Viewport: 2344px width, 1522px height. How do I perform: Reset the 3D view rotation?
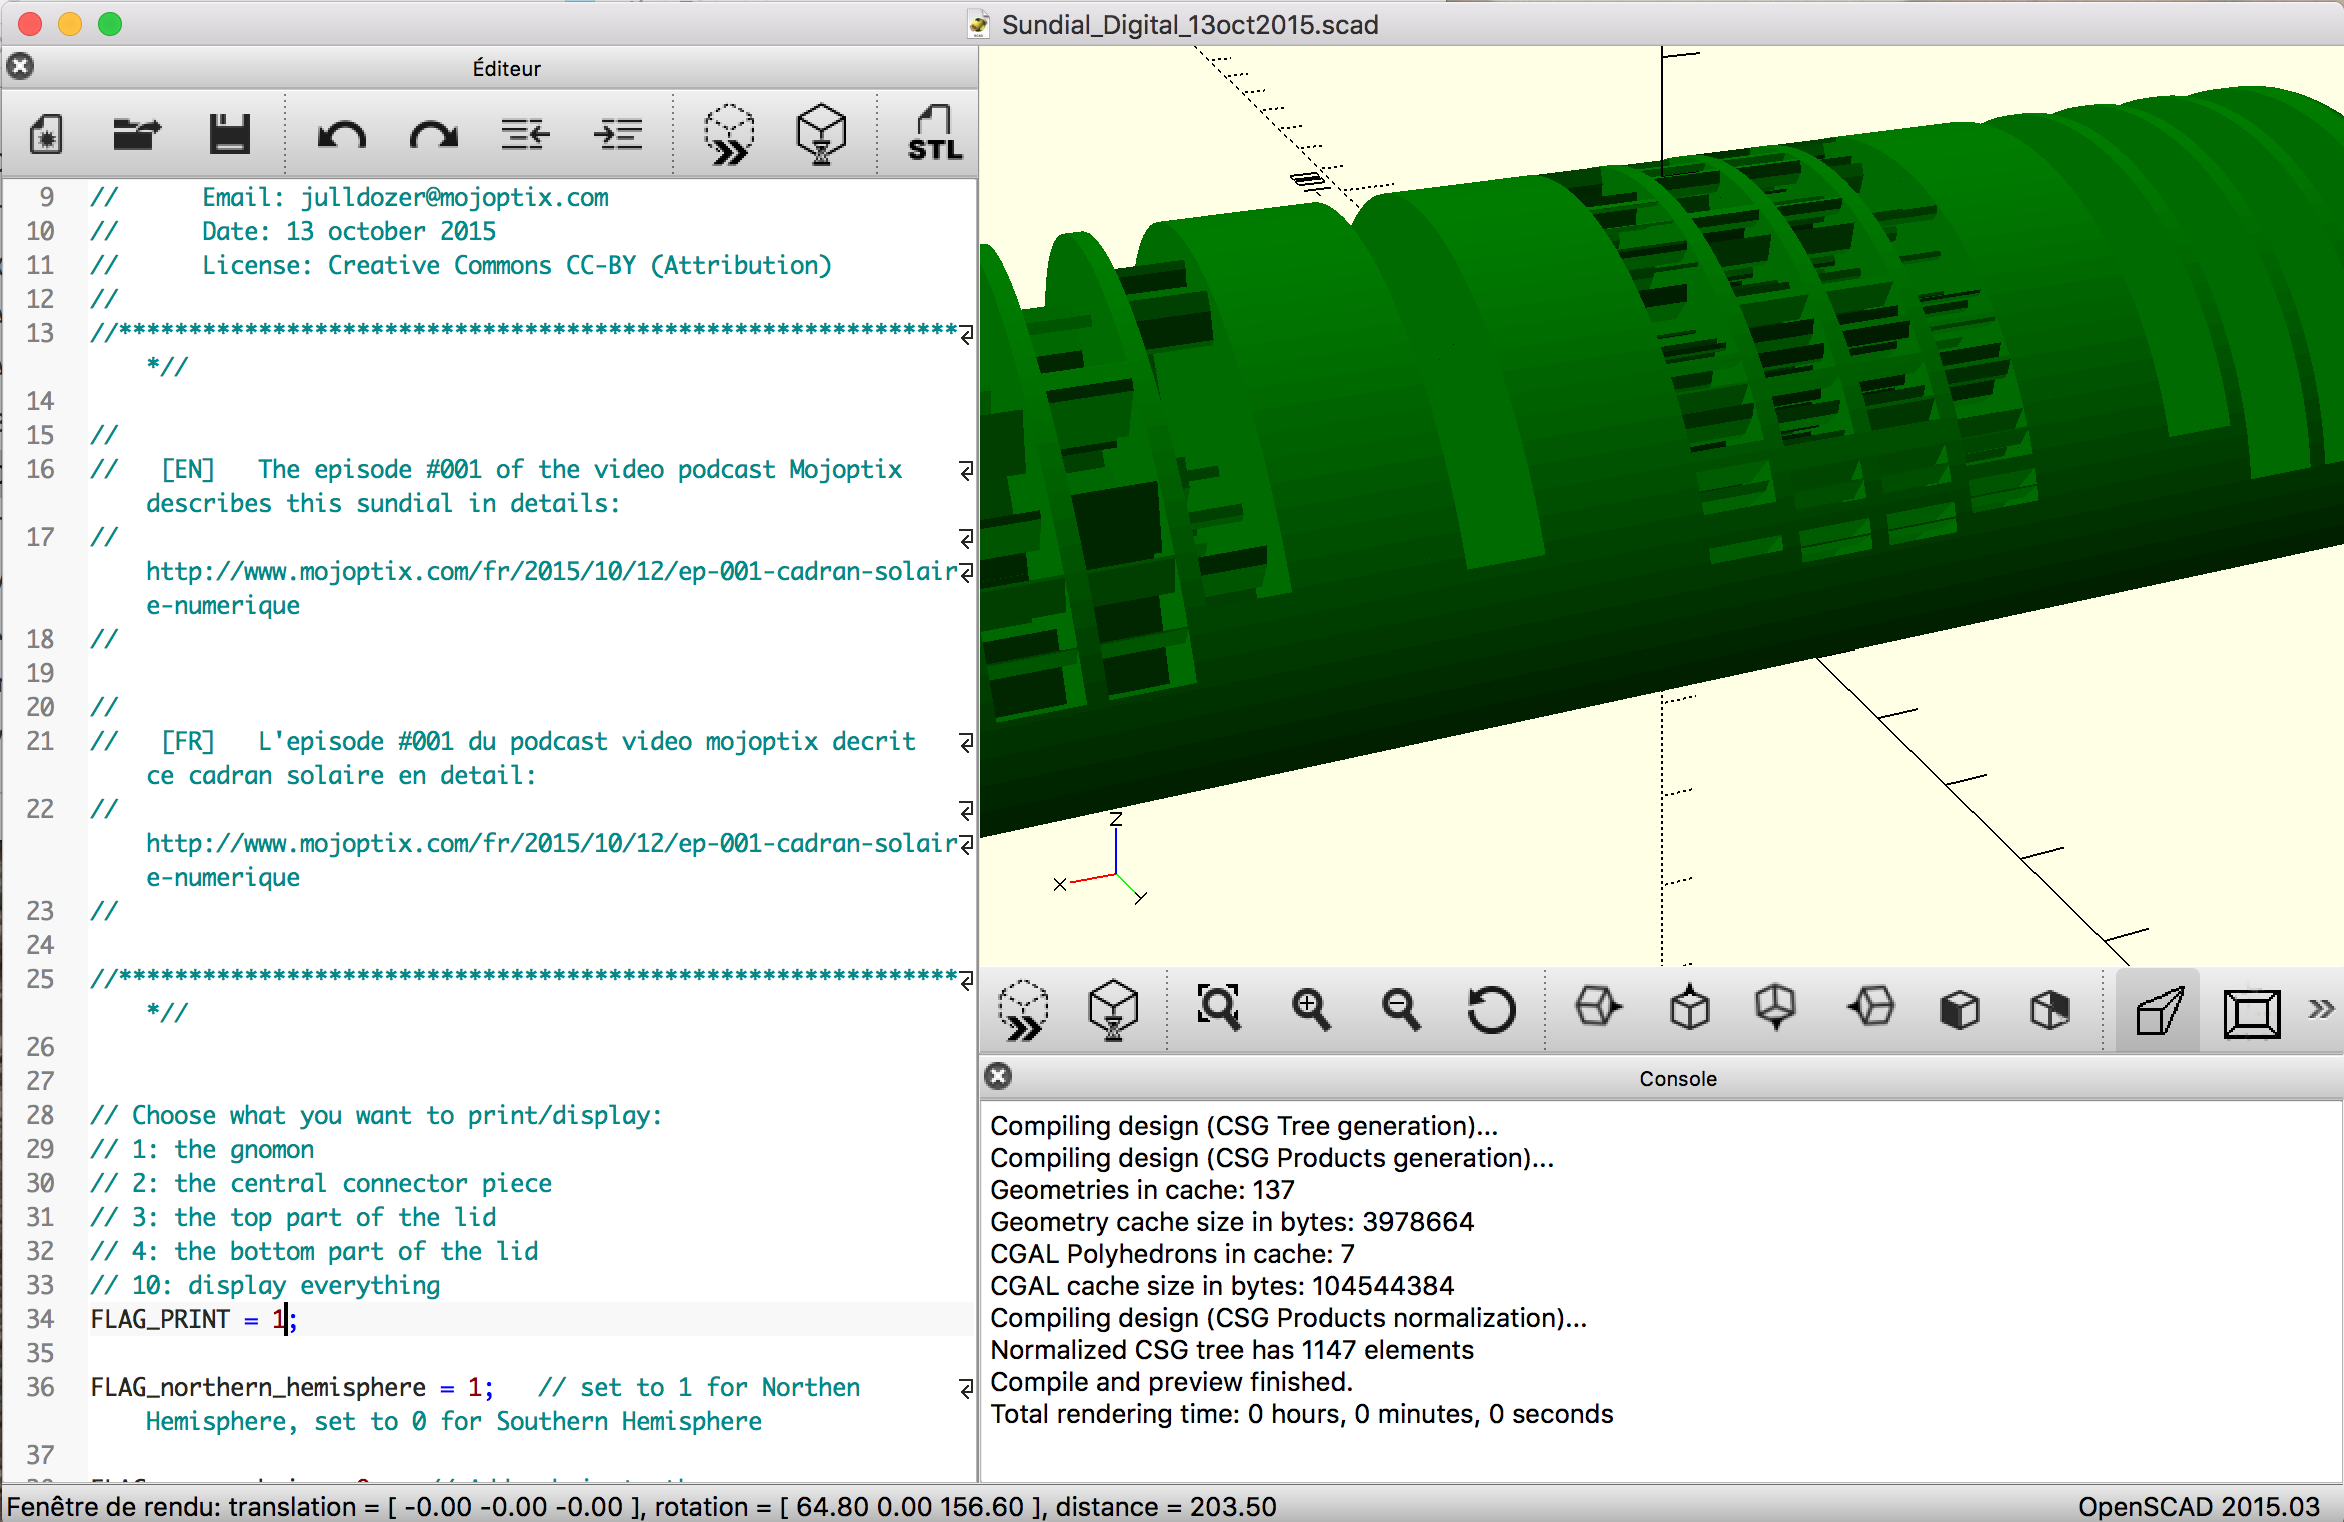(1491, 1008)
